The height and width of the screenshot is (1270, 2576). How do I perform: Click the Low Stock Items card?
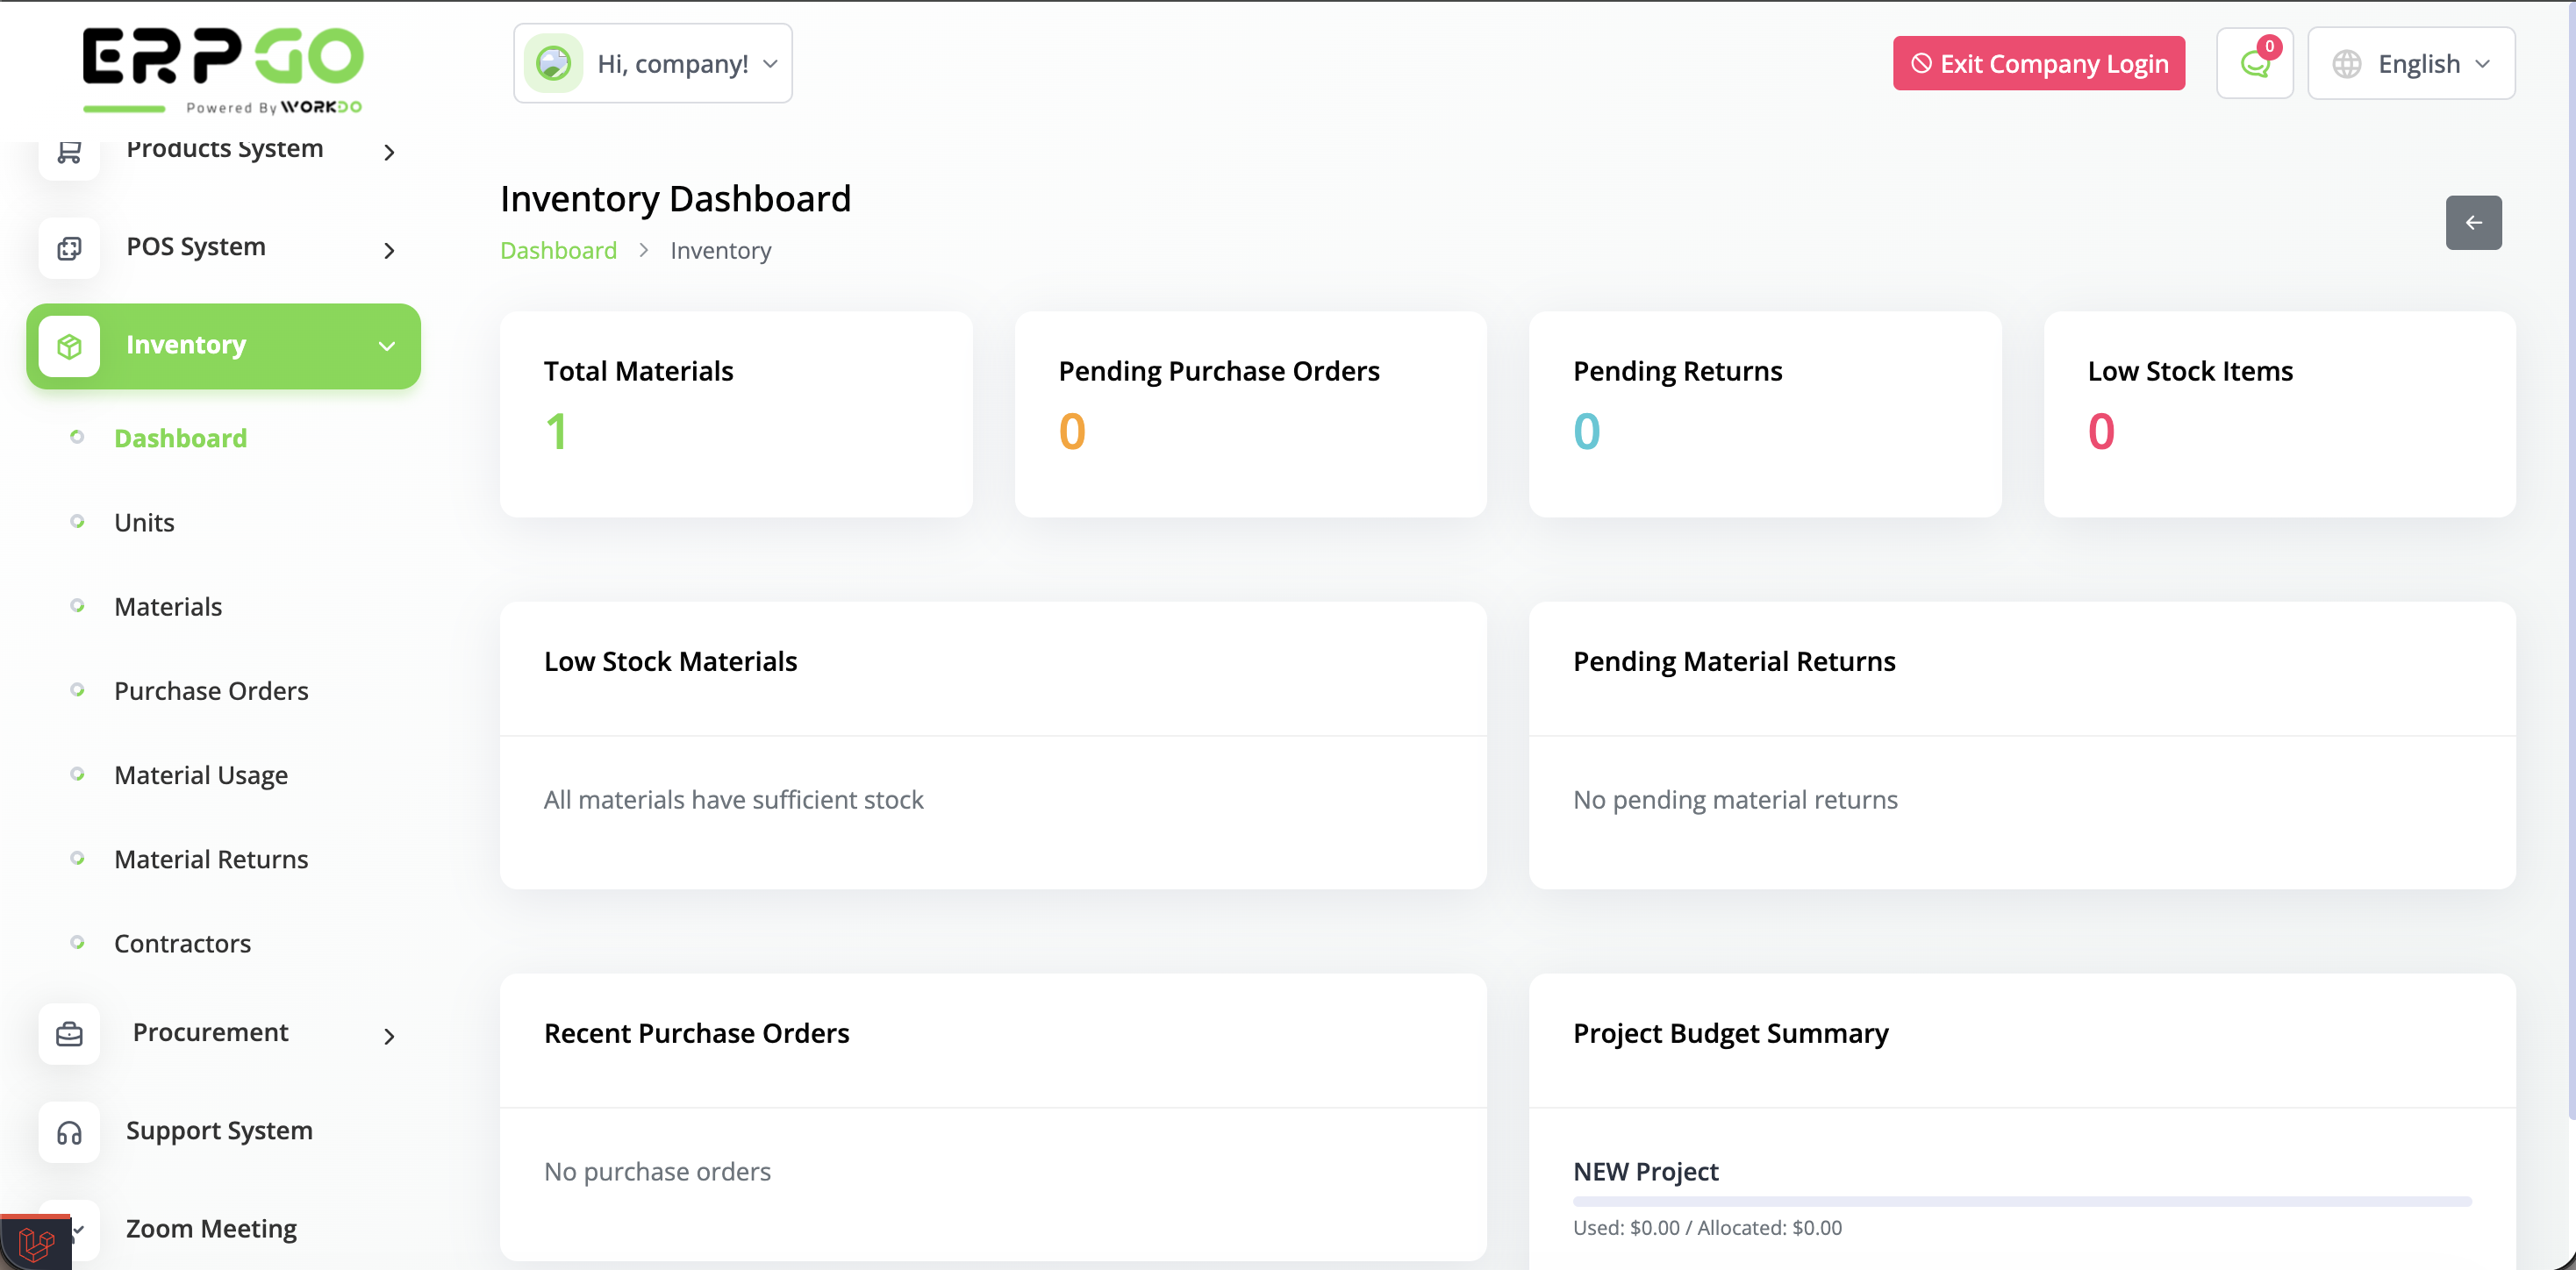[x=2279, y=414]
